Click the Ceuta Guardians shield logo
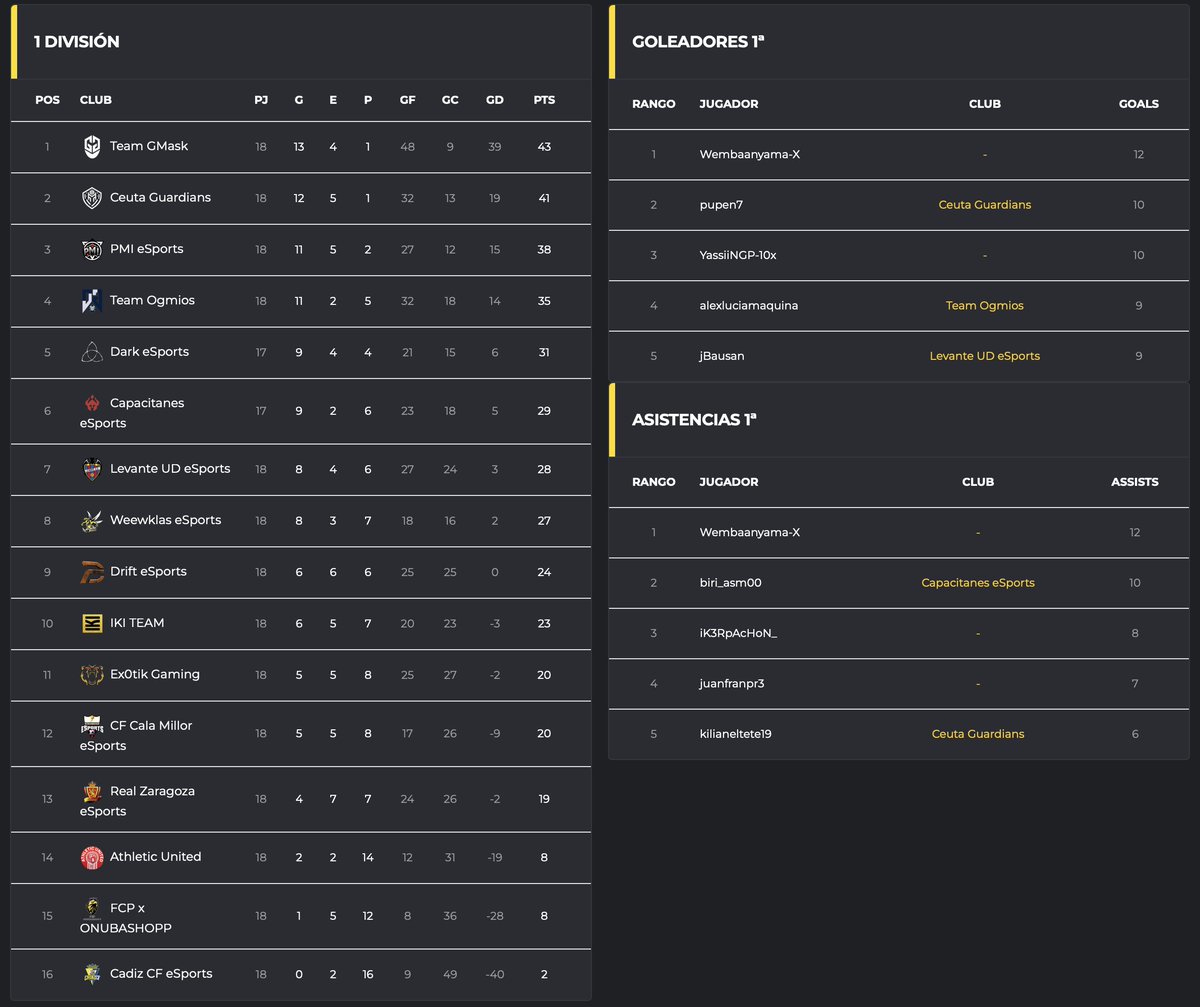 point(92,198)
